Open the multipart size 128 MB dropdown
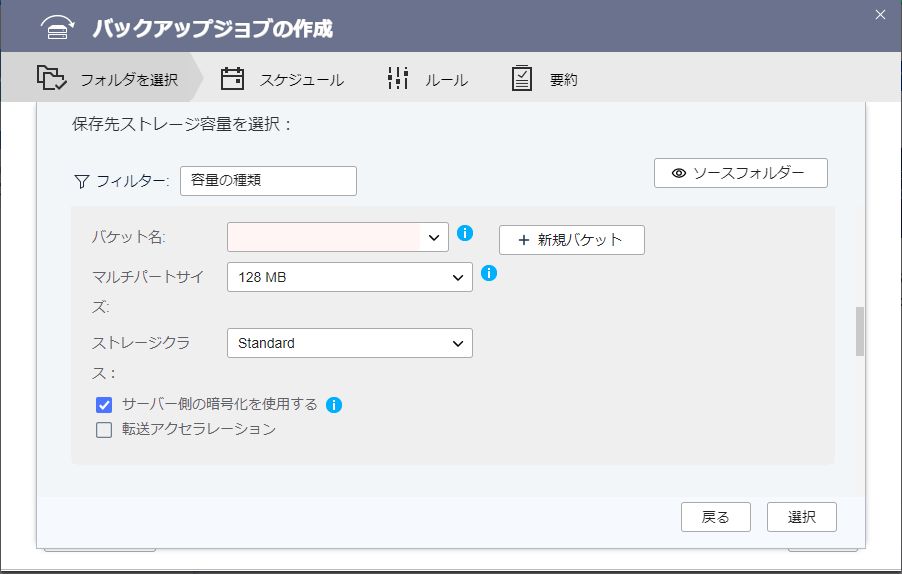The height and width of the screenshot is (574, 902). (350, 277)
